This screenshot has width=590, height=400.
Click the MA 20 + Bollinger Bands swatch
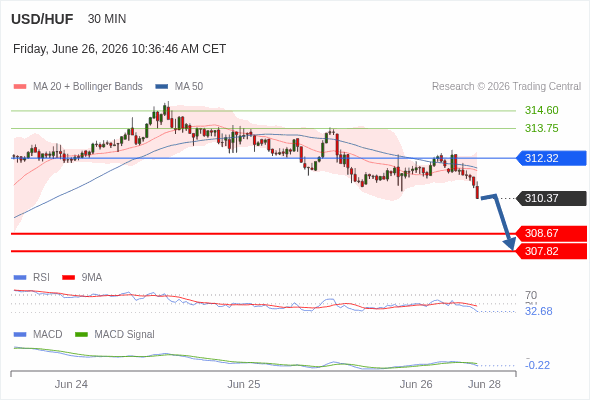(x=20, y=87)
